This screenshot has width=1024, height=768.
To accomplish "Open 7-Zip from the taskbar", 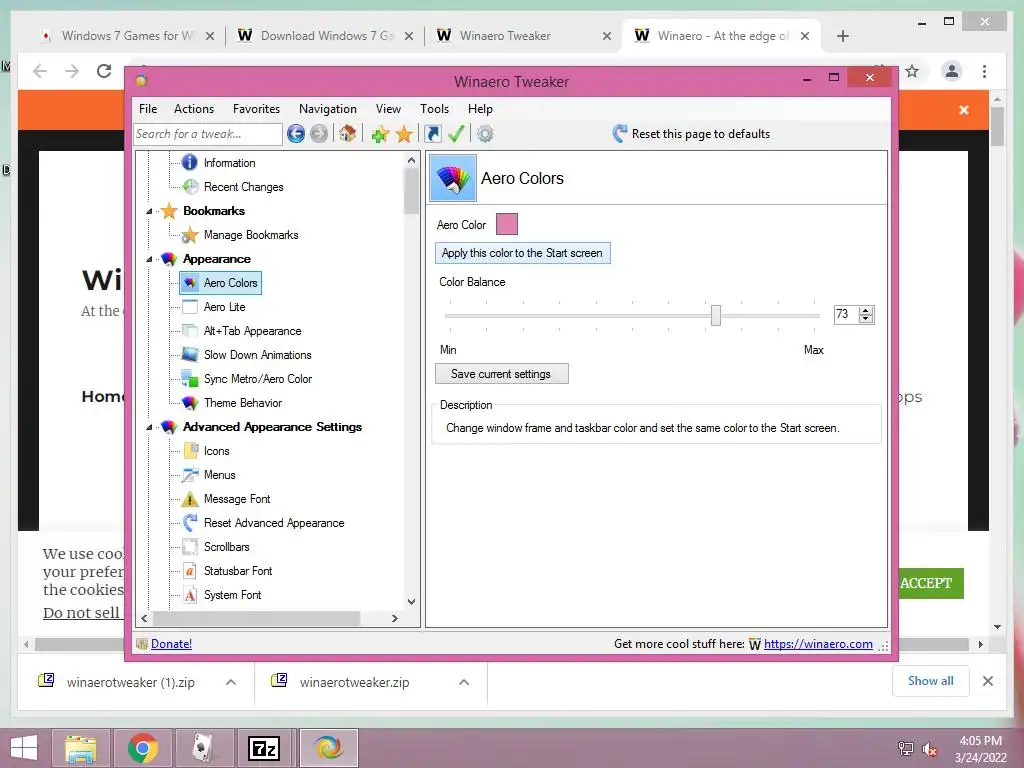I will coord(264,748).
